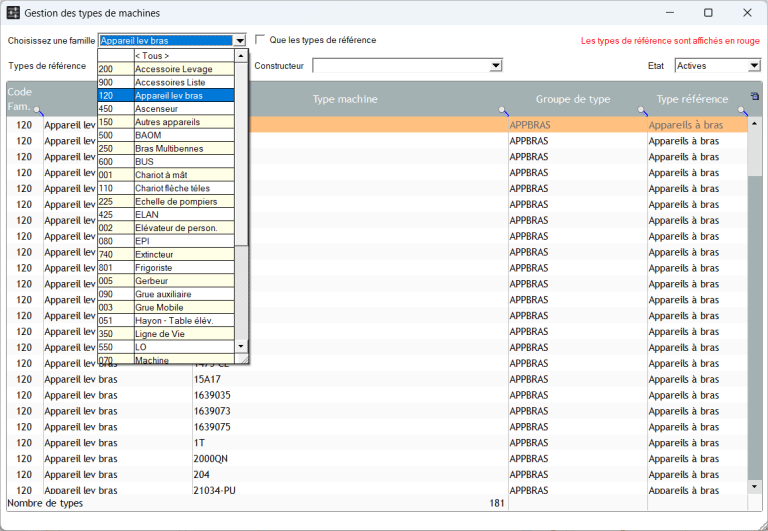
Task: Select row with type machine 204
Action: [377, 475]
